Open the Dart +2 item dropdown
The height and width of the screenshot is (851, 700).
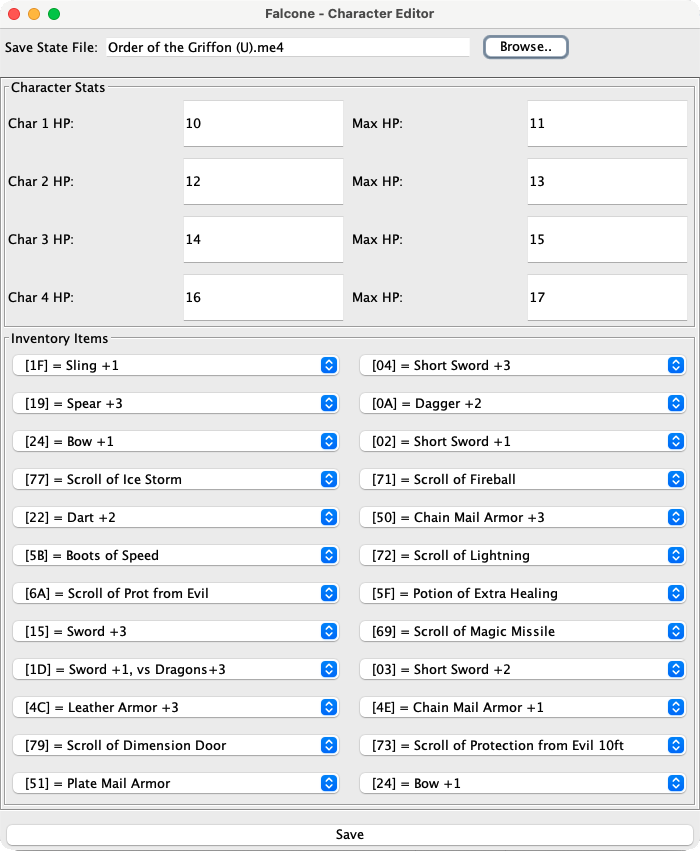[x=176, y=517]
